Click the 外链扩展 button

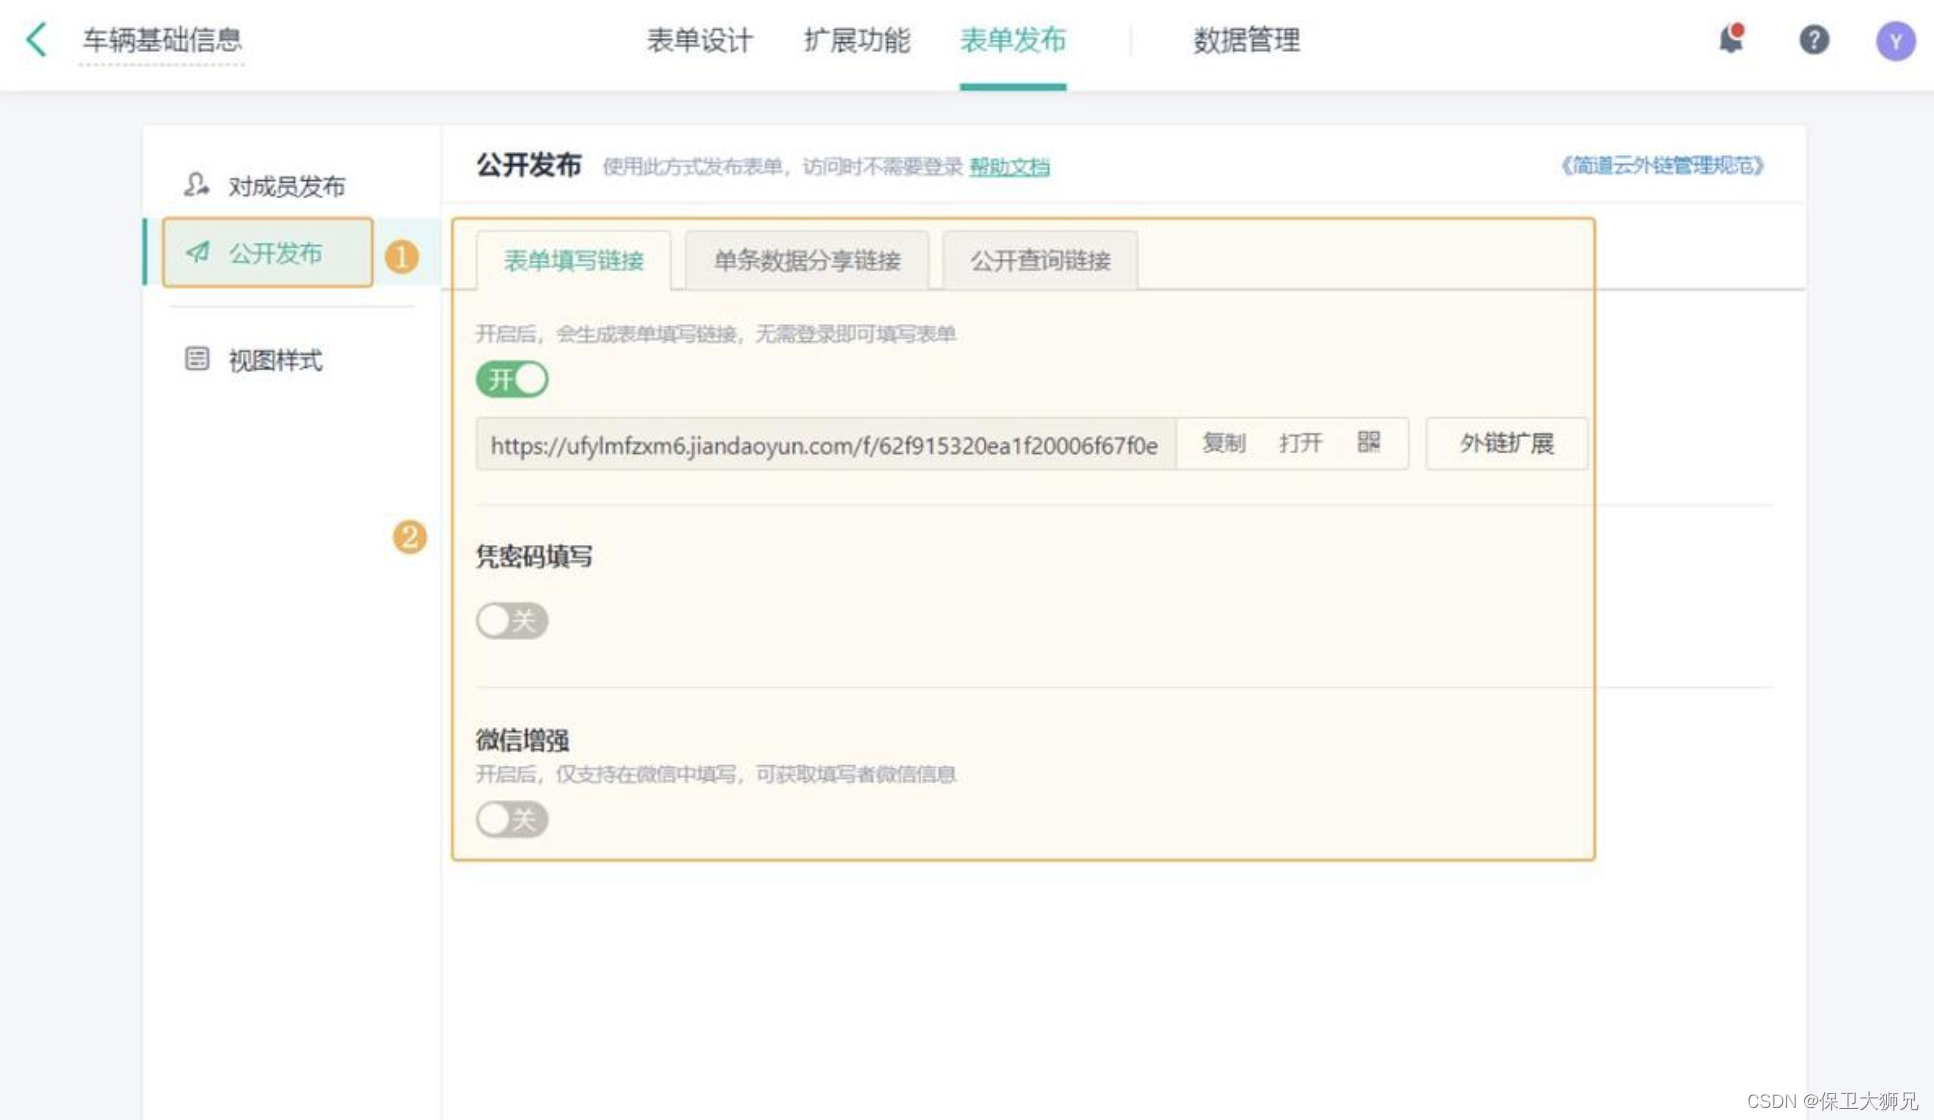click(x=1506, y=443)
